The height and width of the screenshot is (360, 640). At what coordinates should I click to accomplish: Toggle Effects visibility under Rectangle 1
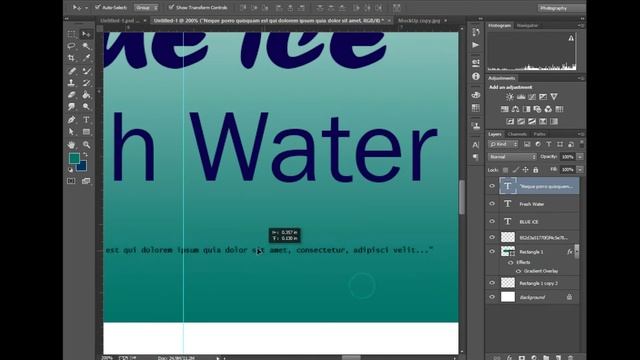[x=511, y=262]
